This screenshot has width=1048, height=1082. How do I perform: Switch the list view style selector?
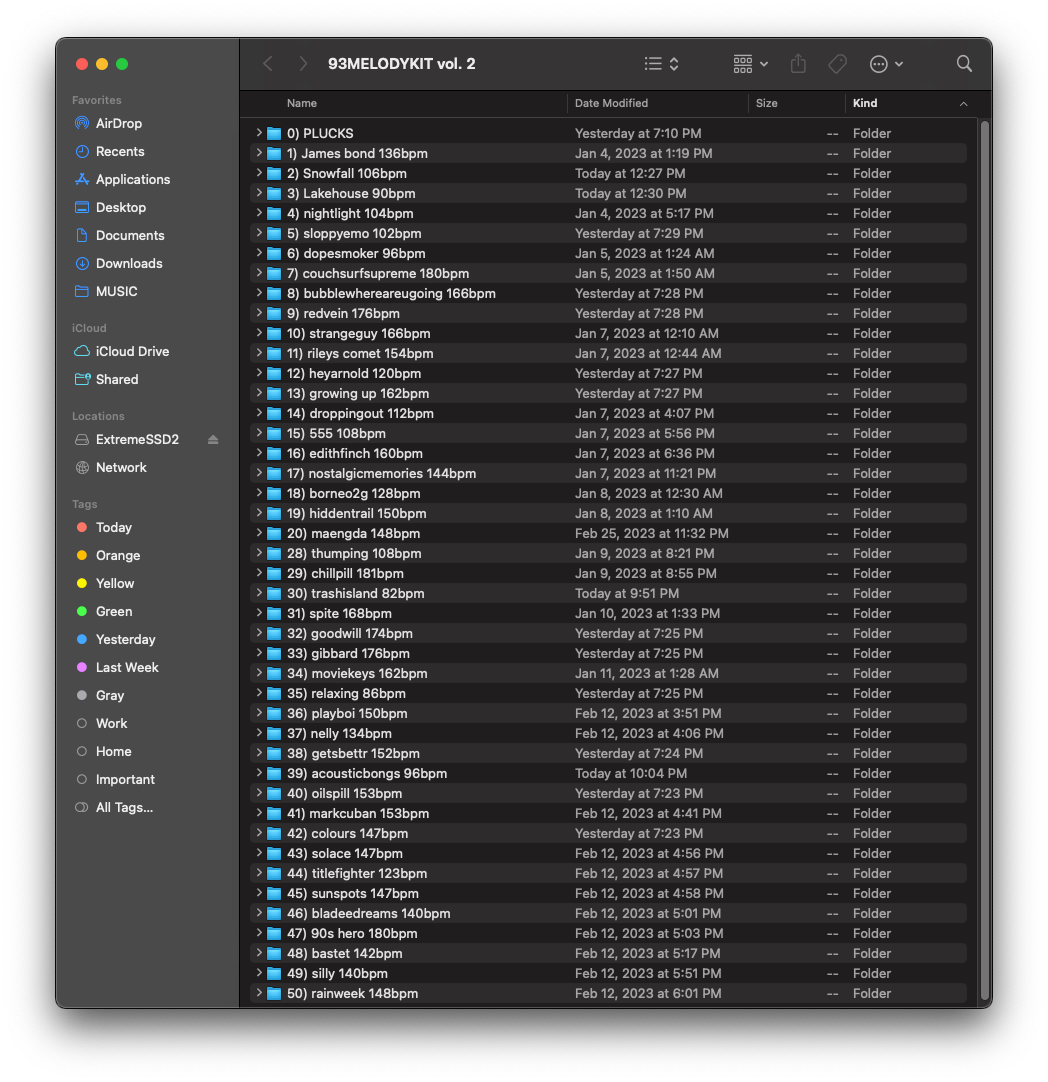pyautogui.click(x=661, y=64)
